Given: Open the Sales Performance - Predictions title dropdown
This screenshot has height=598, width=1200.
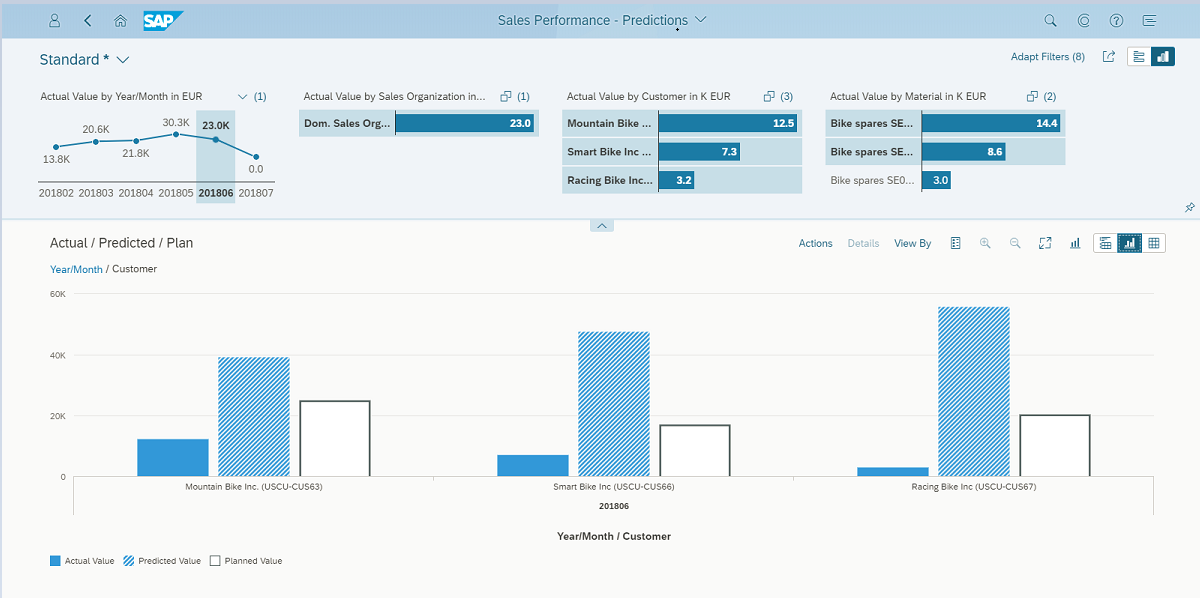Looking at the screenshot, I should [x=701, y=19].
